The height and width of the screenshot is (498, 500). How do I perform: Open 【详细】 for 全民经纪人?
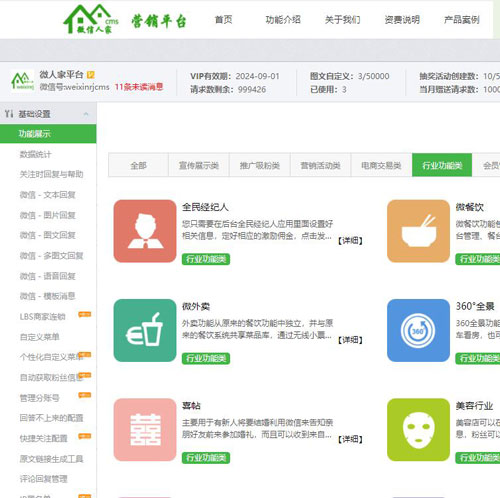click(350, 241)
